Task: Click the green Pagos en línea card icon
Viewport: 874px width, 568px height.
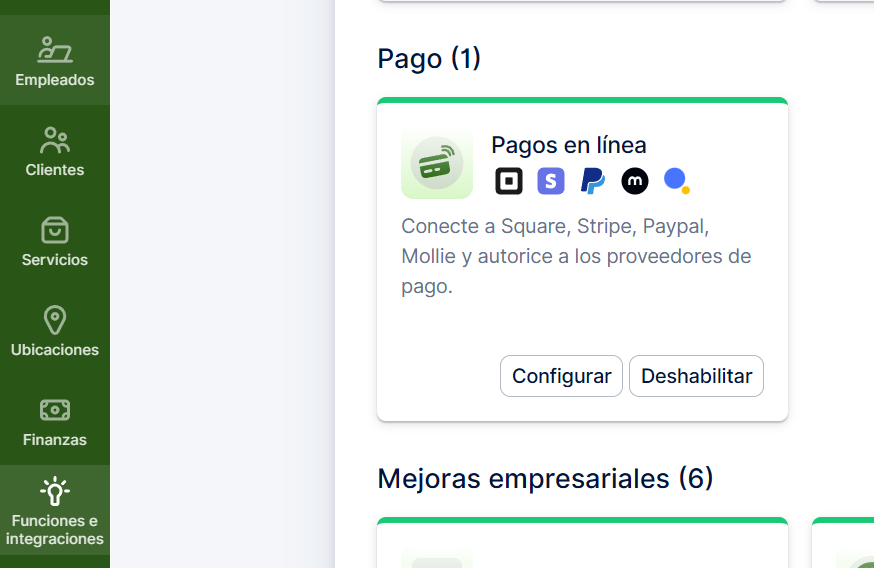Action: coord(437,163)
